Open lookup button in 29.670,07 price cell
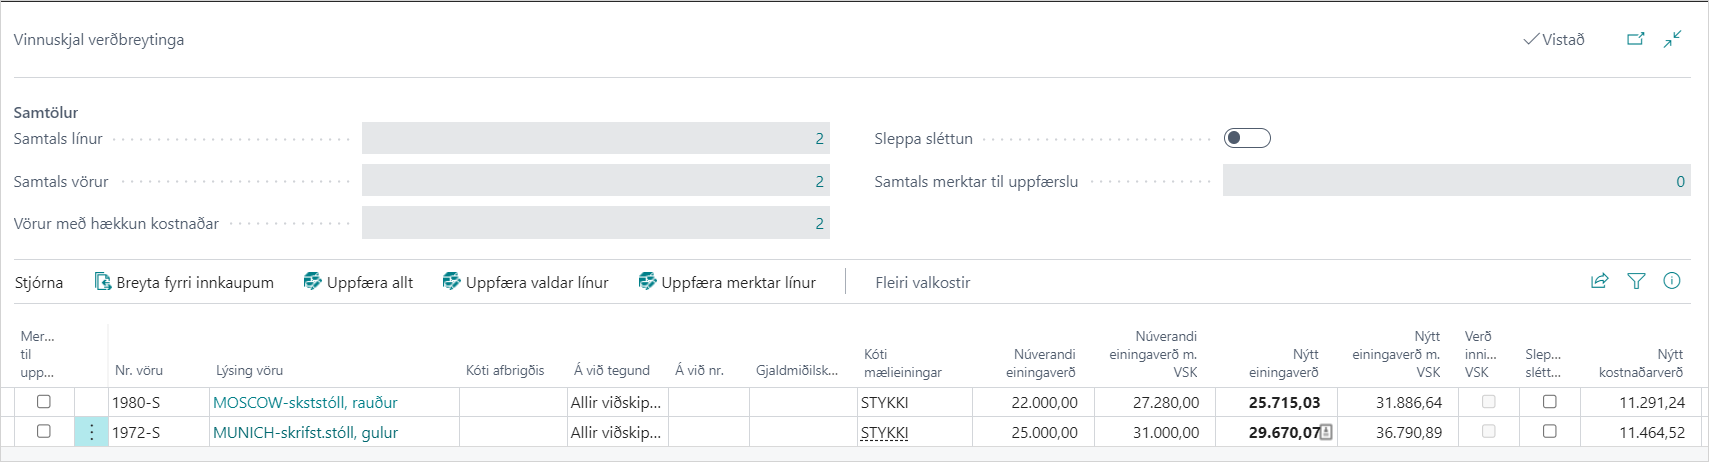1709x462 pixels. tap(1326, 432)
